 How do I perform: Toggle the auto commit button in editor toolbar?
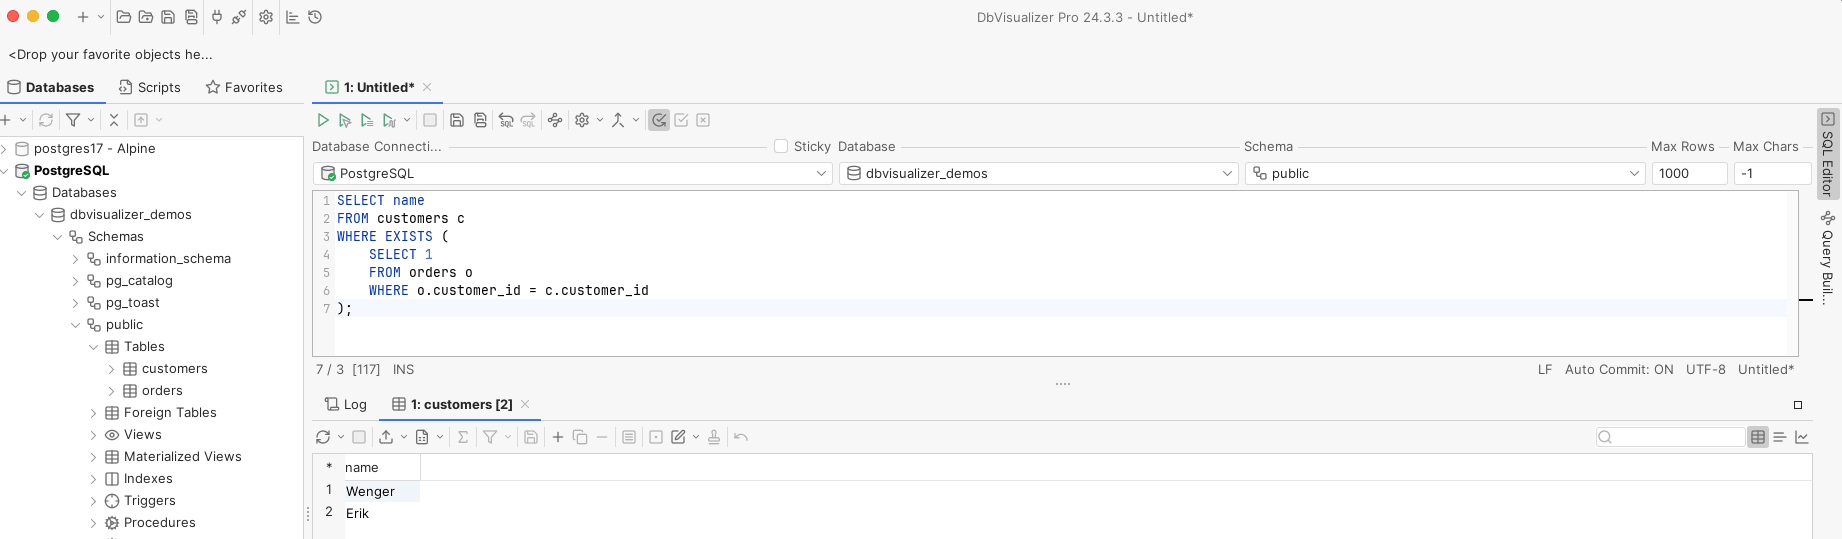659,120
